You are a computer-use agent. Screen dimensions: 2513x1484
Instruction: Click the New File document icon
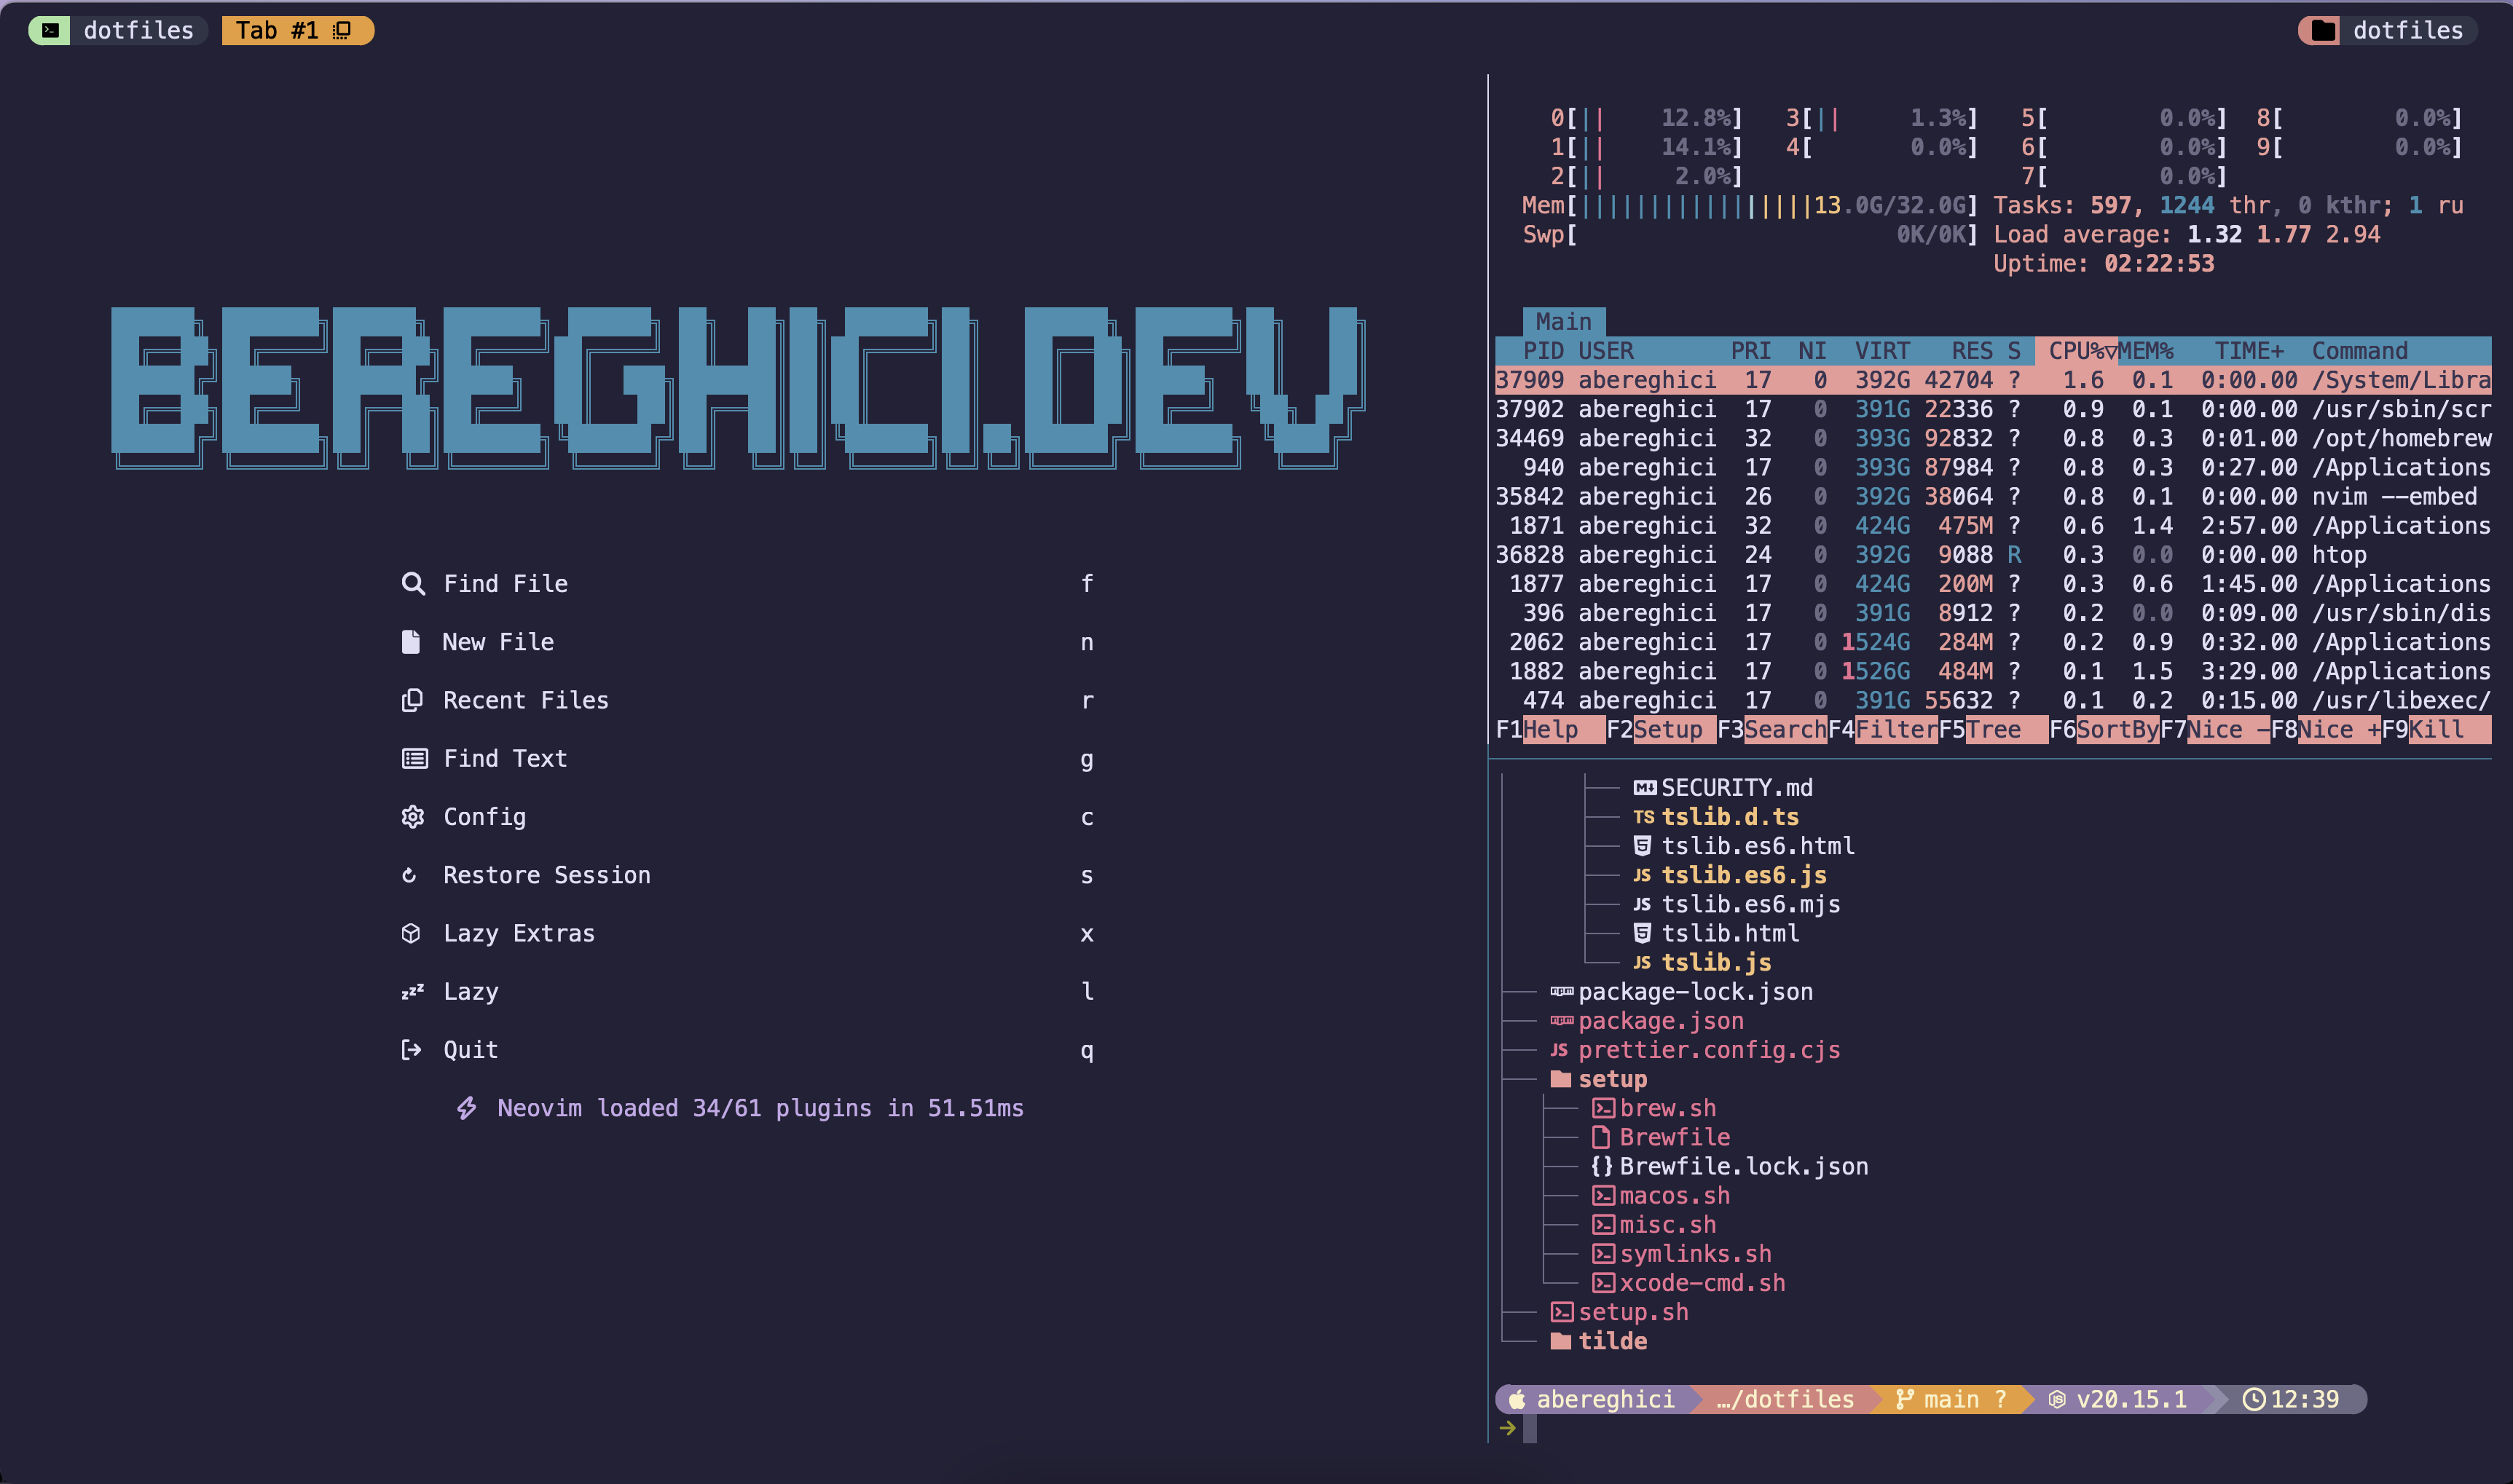pos(411,642)
